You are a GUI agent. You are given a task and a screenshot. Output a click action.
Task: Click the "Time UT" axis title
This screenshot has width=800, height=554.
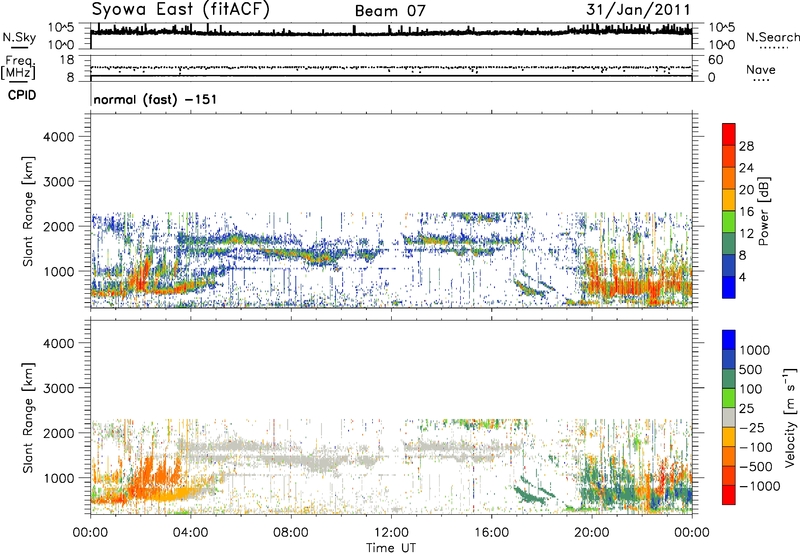tap(391, 548)
